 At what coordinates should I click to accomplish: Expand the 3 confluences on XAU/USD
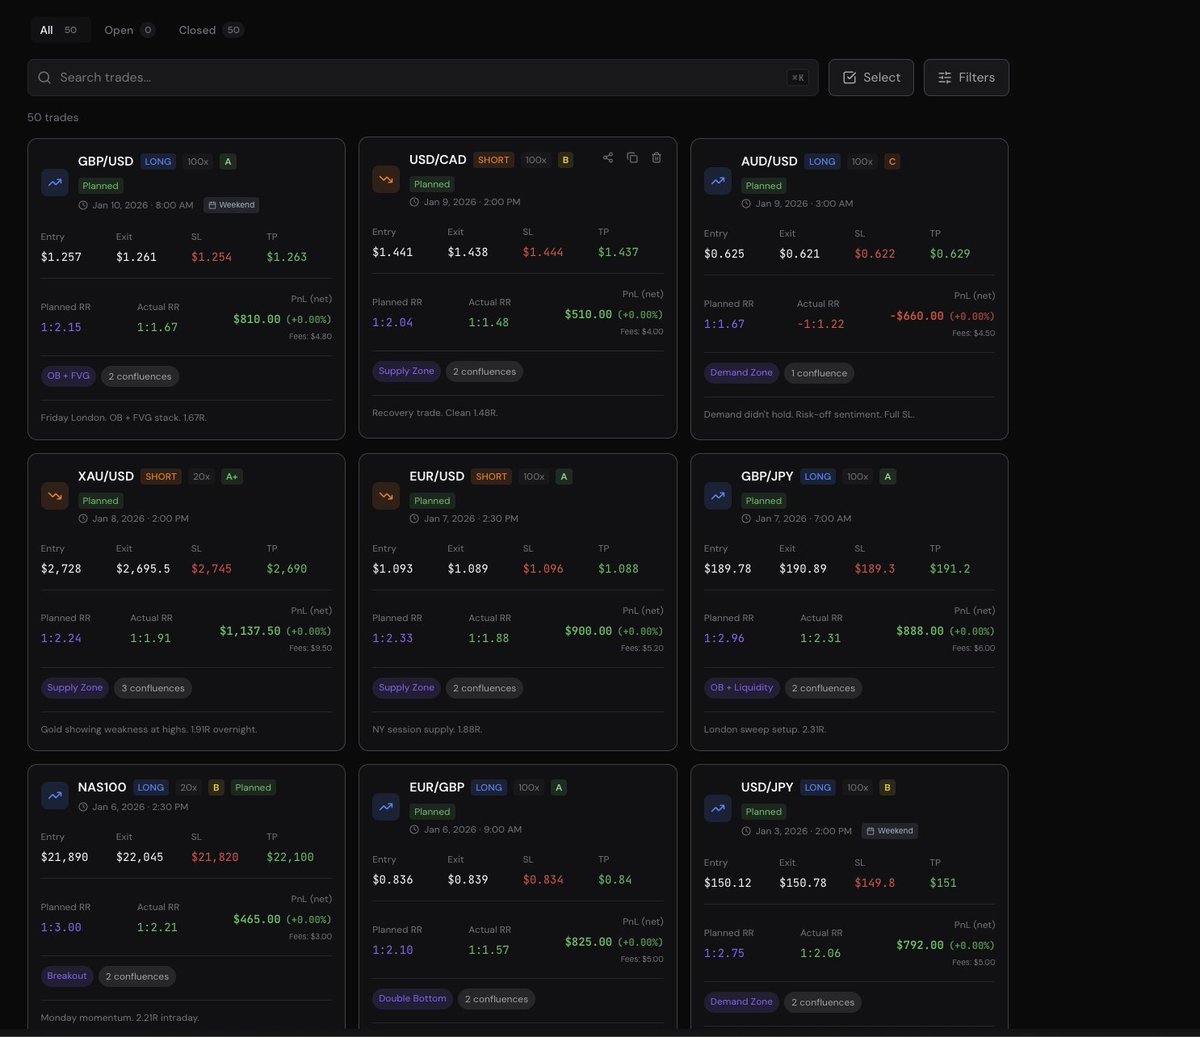coord(152,688)
